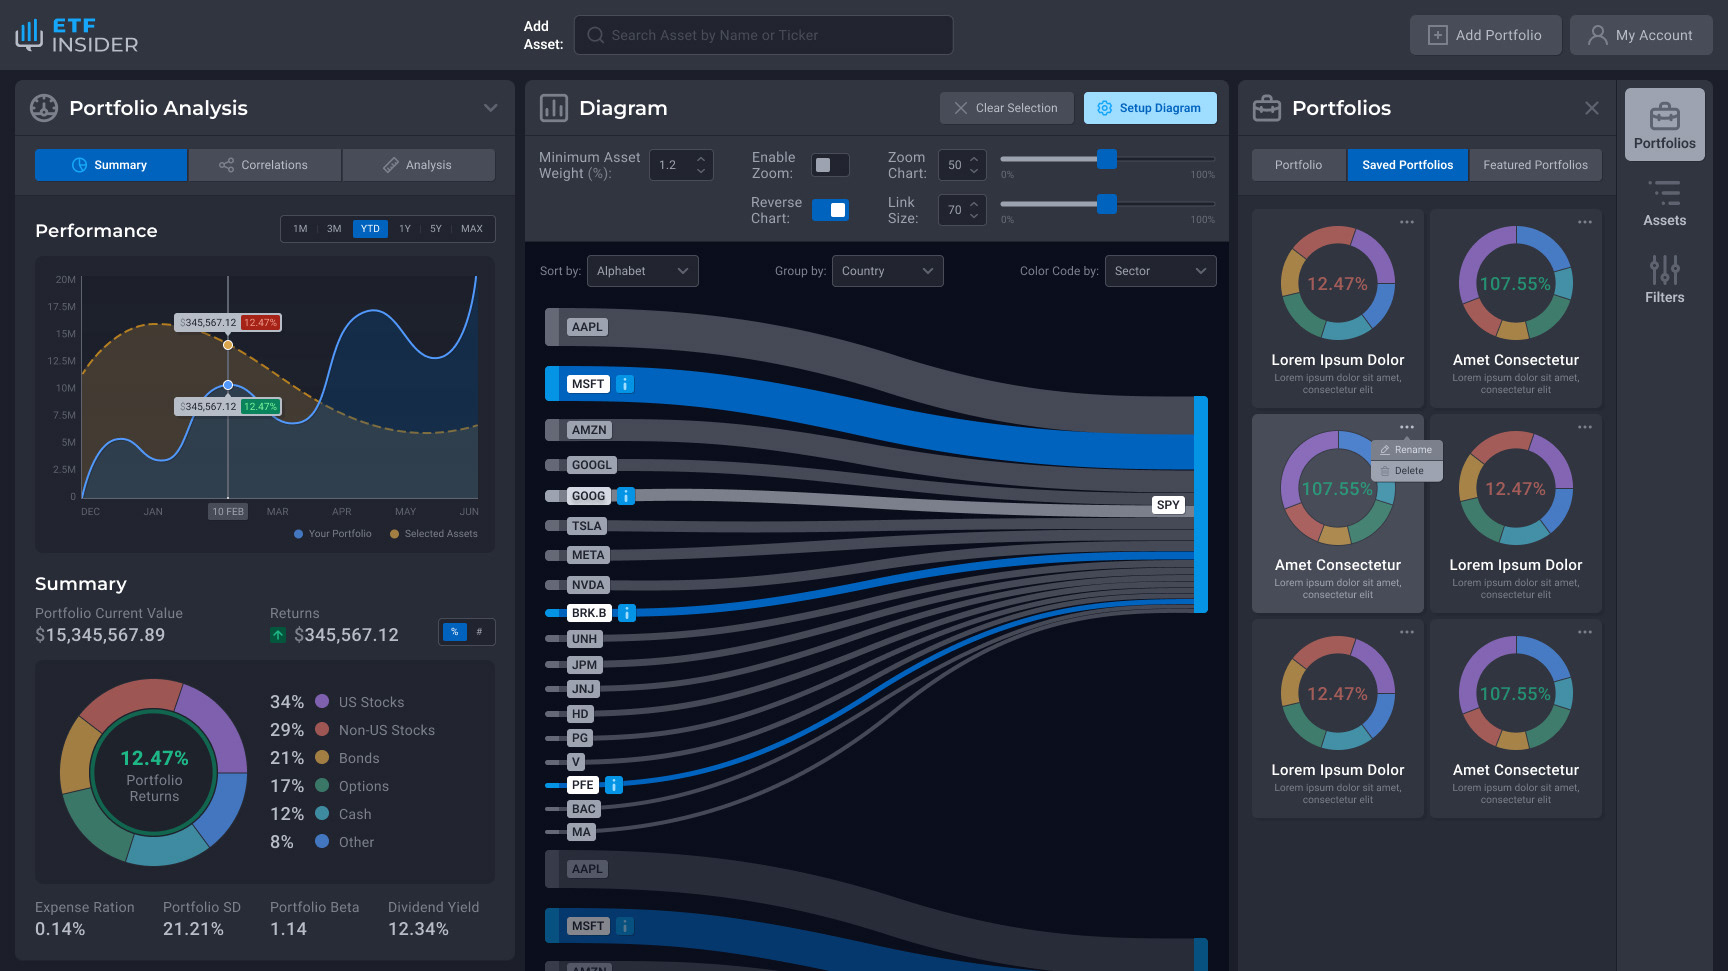The height and width of the screenshot is (971, 1728).
Task: Click US Stocks purple legend swatch
Action: pos(322,701)
